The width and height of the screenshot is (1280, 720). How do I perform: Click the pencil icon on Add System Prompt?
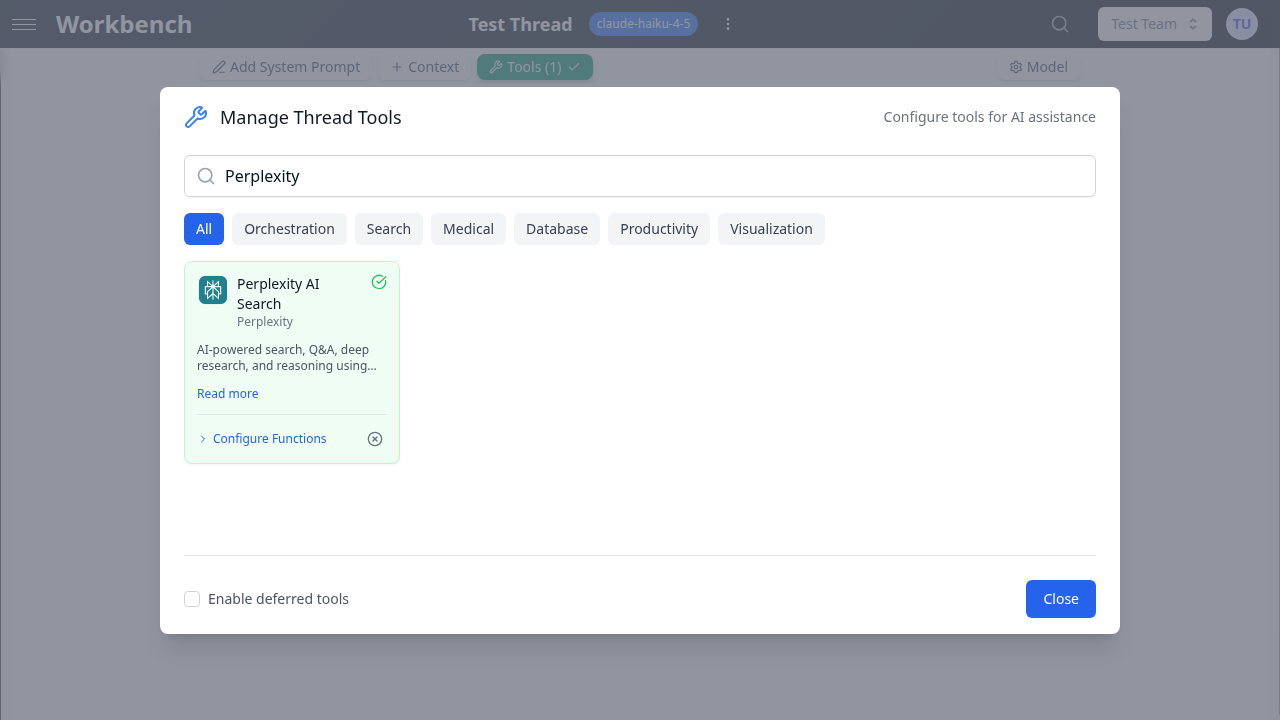(219, 67)
